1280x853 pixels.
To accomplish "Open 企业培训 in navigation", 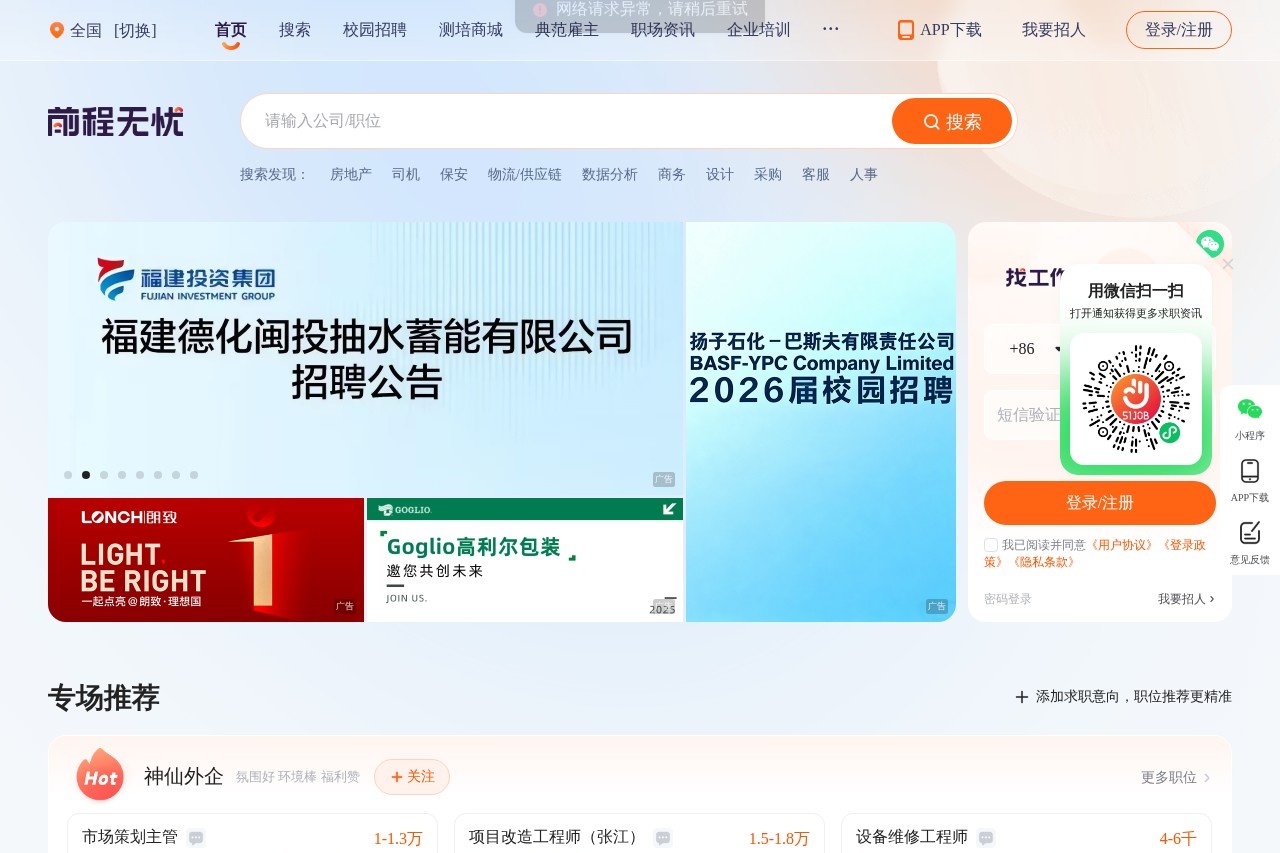I will (759, 30).
